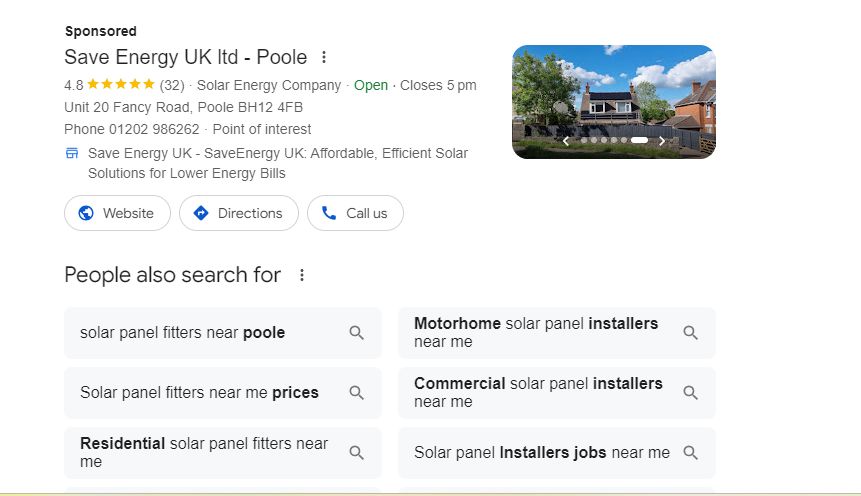Click the previous image arrow on photo
The image size is (861, 496).
(566, 141)
